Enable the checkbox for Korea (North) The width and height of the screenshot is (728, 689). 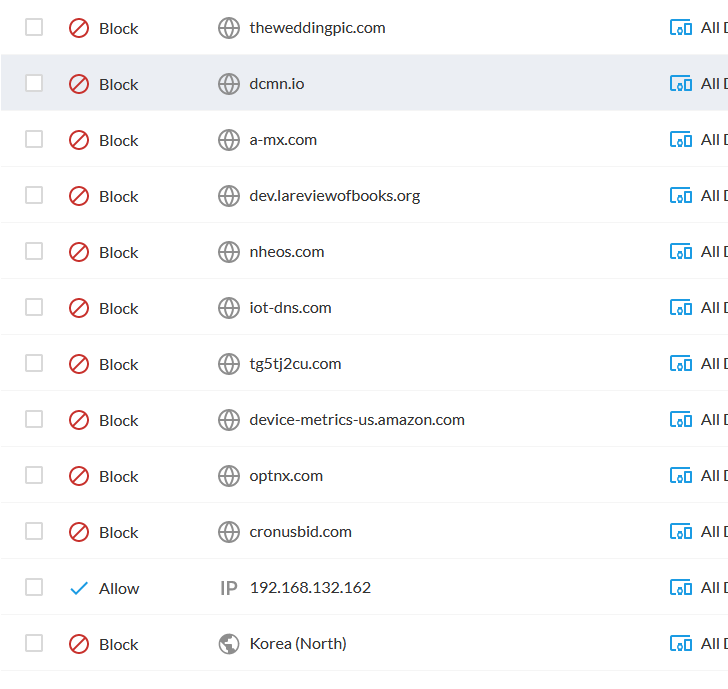tap(34, 643)
